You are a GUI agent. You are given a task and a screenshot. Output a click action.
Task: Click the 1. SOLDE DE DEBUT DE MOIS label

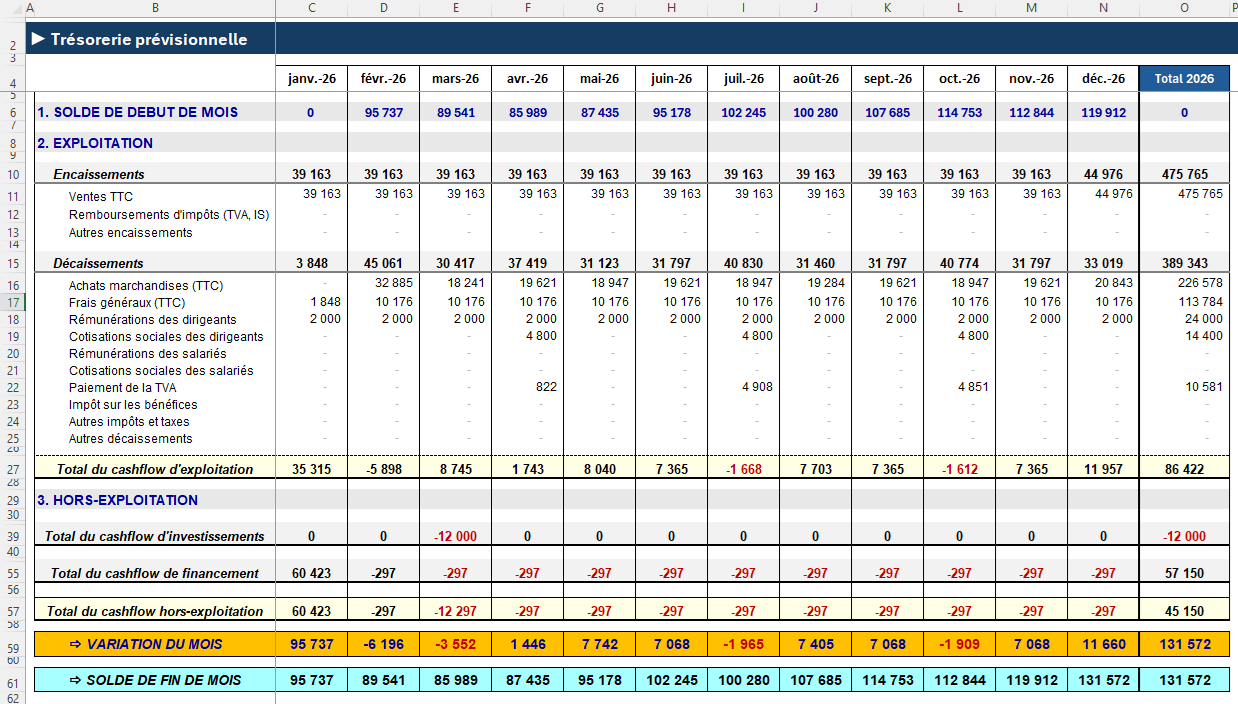pyautogui.click(x=138, y=112)
